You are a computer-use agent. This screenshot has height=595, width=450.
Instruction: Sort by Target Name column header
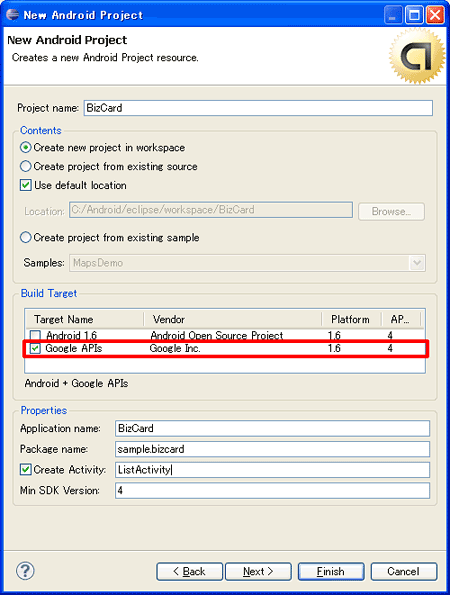coord(85,320)
